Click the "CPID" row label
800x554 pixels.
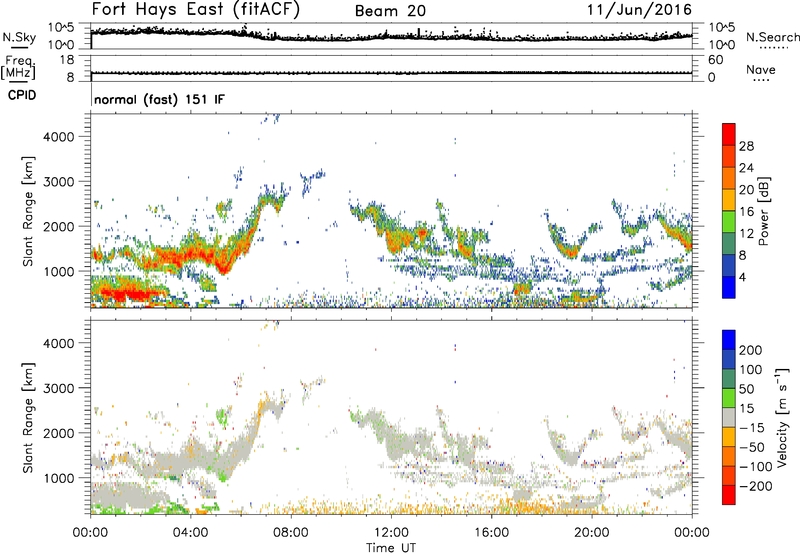[x=22, y=95]
